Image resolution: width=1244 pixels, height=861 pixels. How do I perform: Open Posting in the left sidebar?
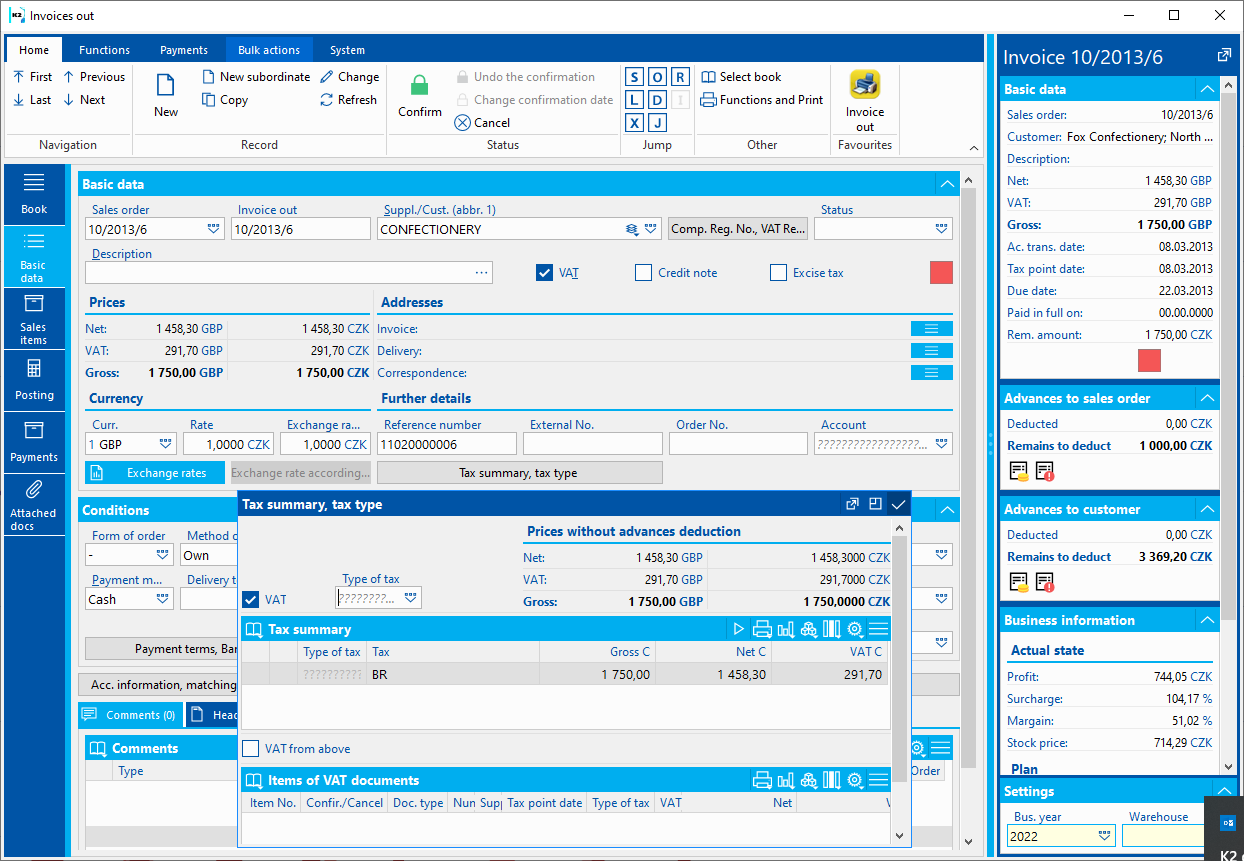point(34,380)
